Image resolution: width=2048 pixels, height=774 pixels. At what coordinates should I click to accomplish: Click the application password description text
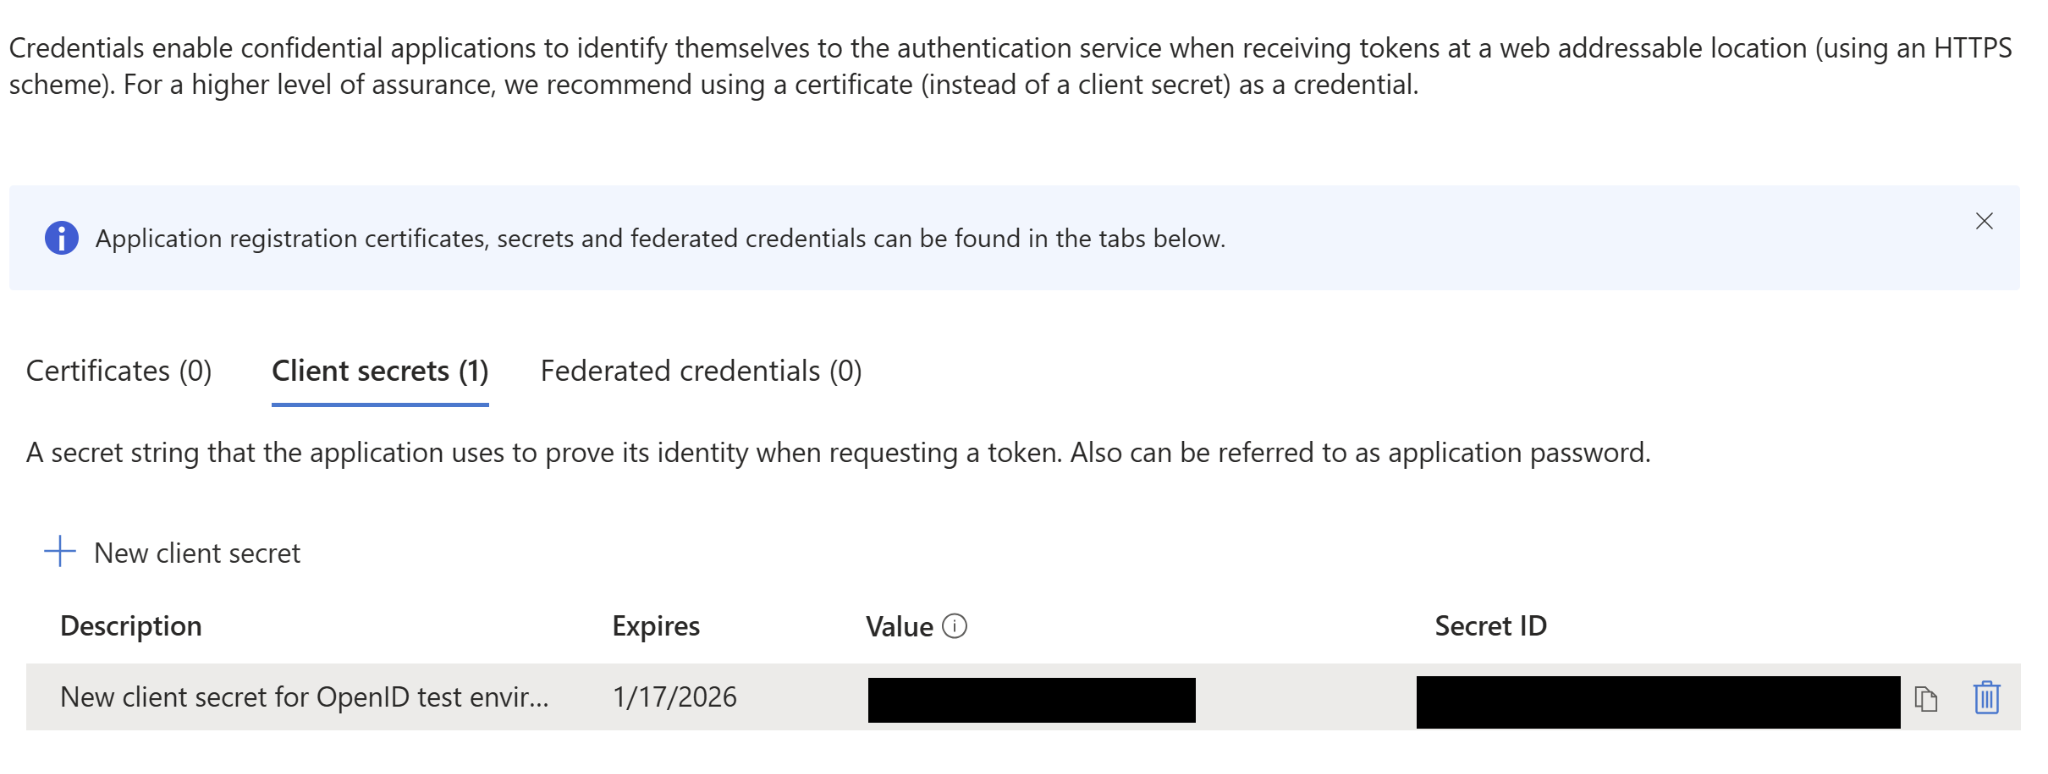pos(838,453)
